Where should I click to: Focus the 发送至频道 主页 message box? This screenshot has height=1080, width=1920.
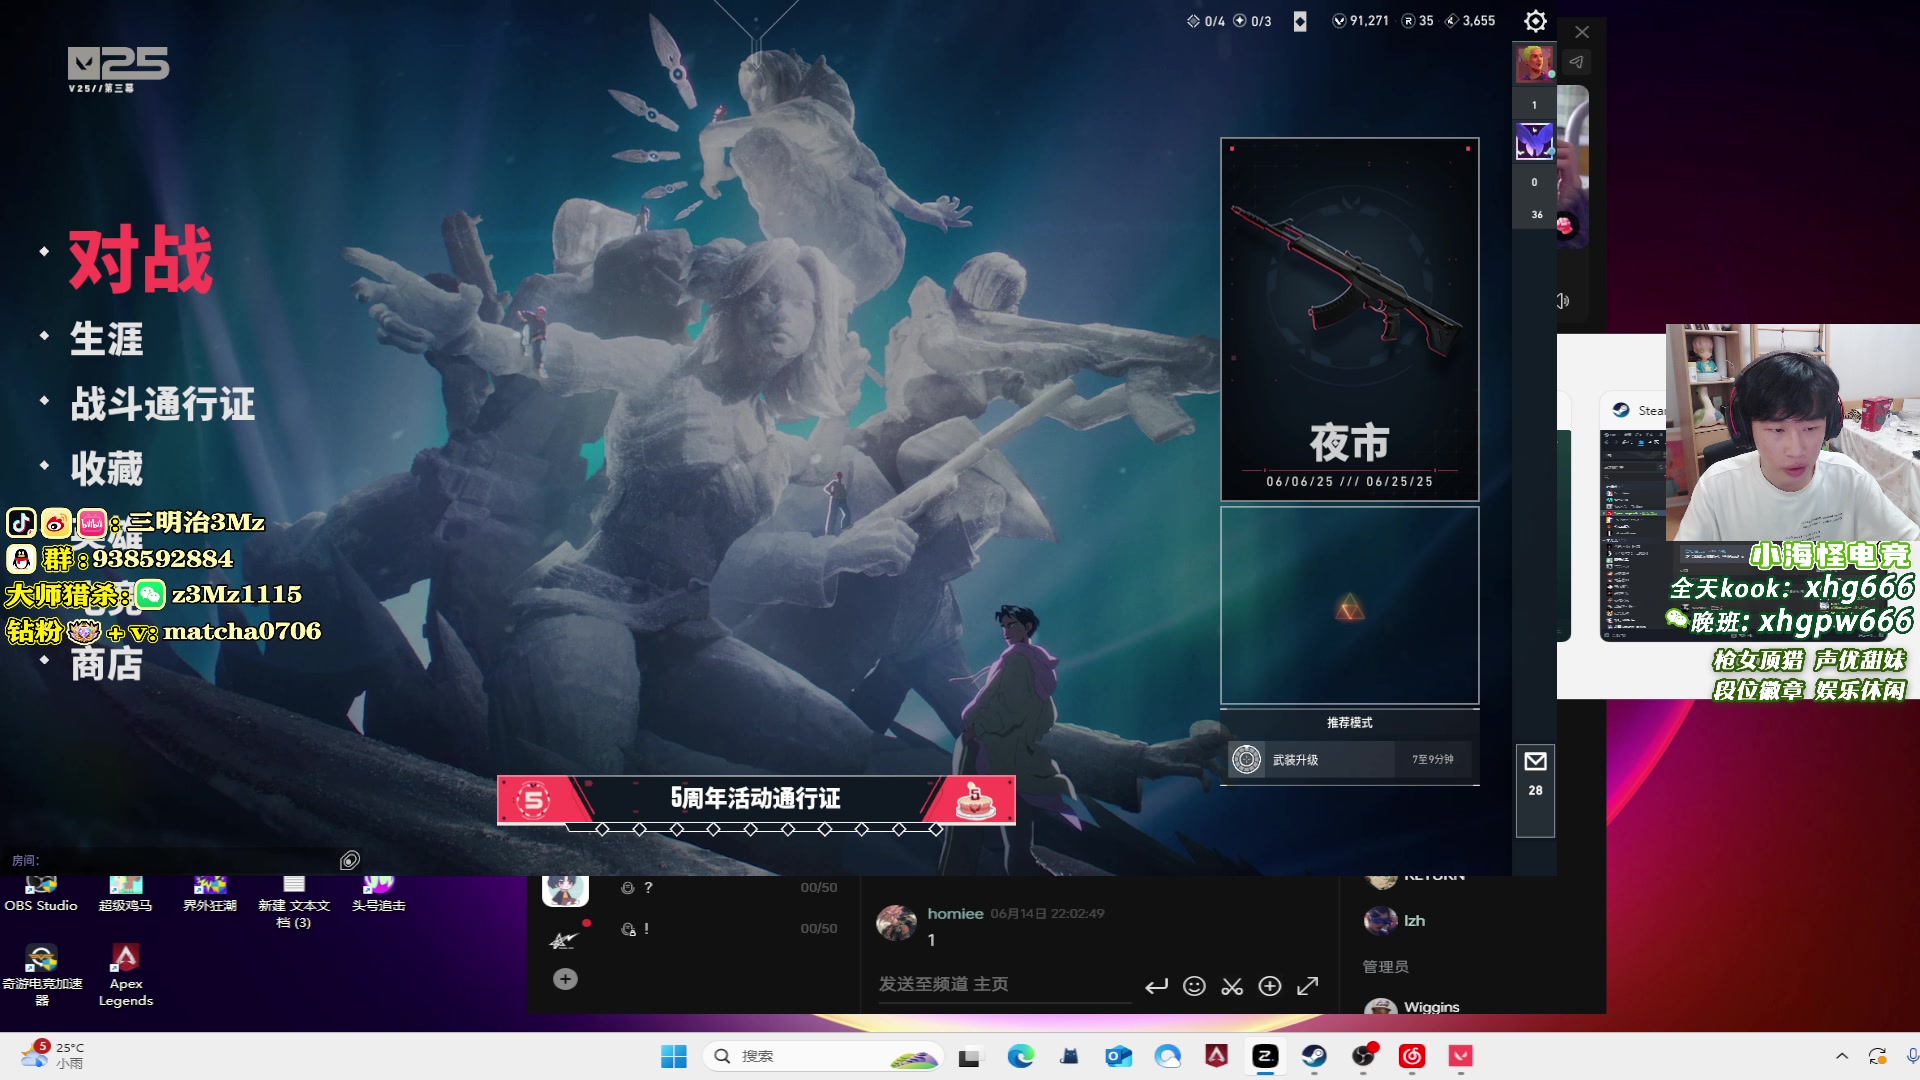pos(1003,985)
